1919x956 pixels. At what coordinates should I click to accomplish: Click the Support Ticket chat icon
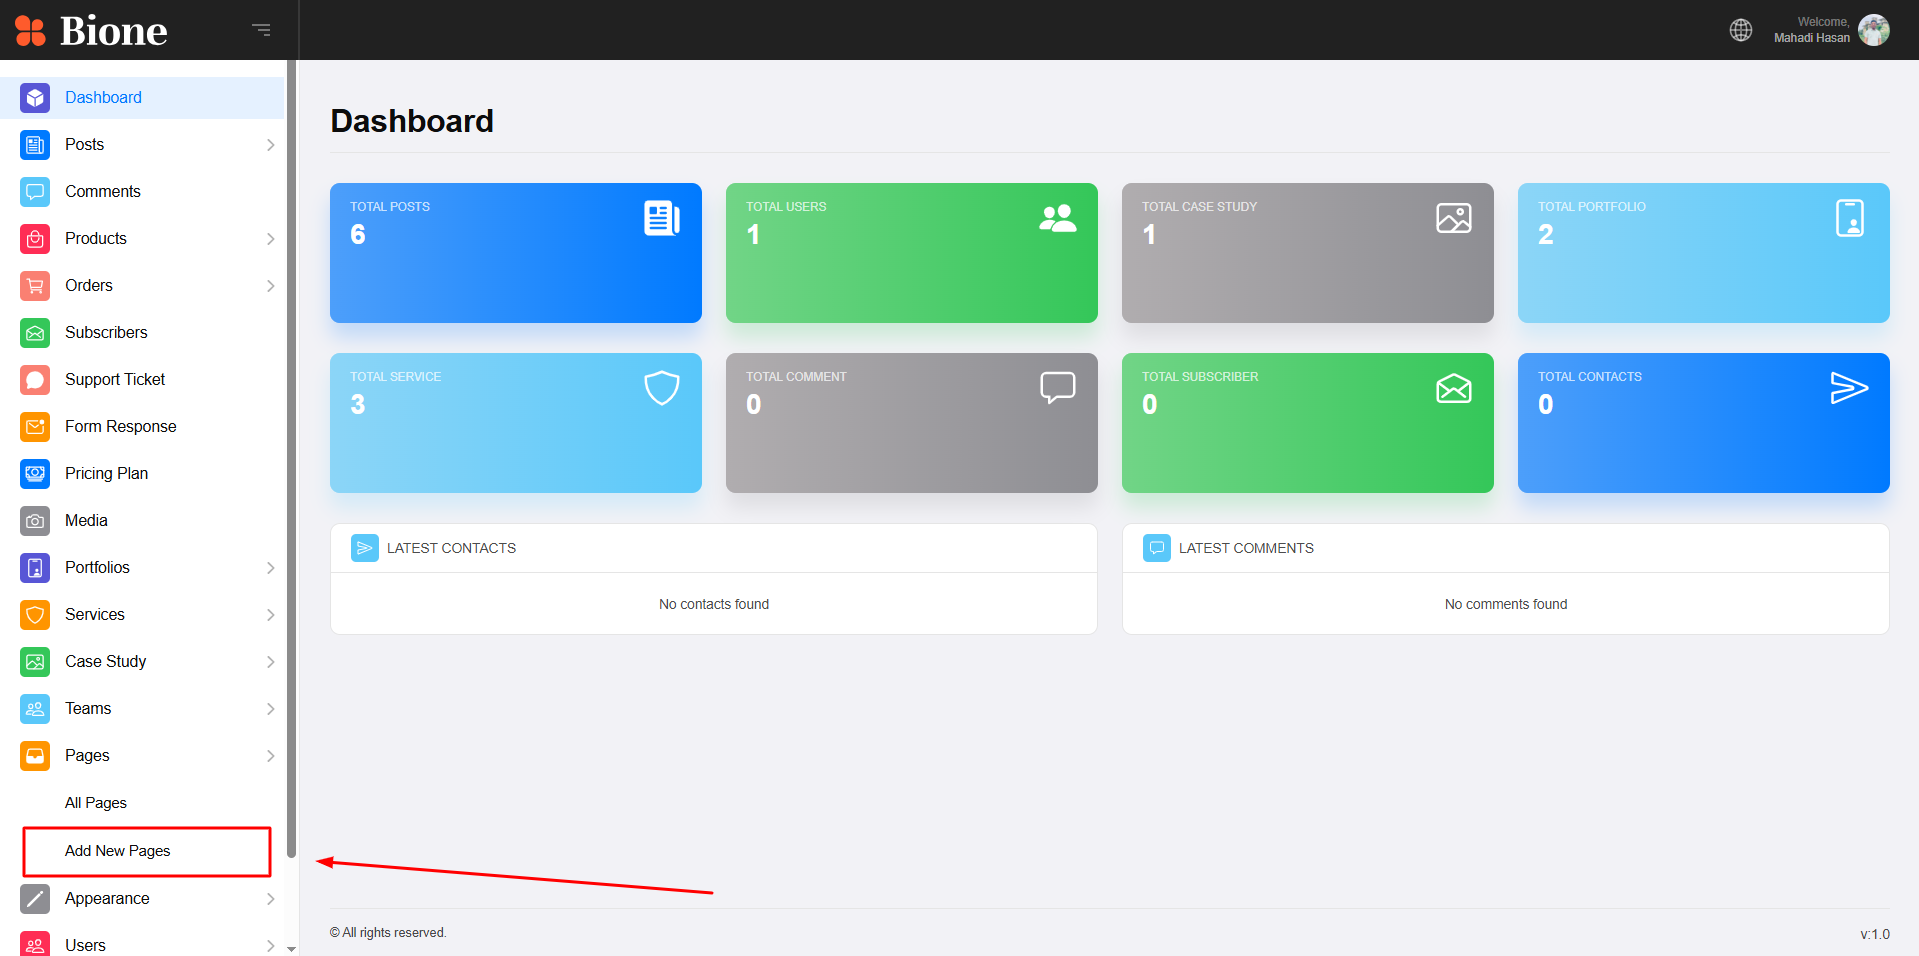coord(35,380)
